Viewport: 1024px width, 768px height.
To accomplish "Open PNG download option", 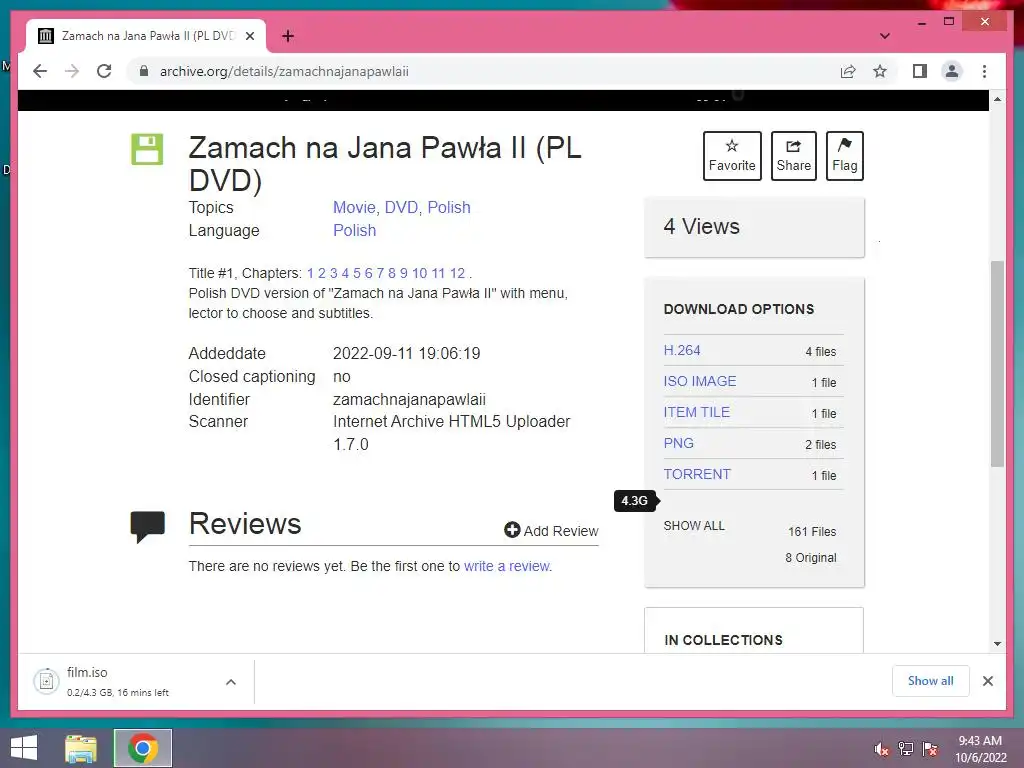I will click(679, 443).
